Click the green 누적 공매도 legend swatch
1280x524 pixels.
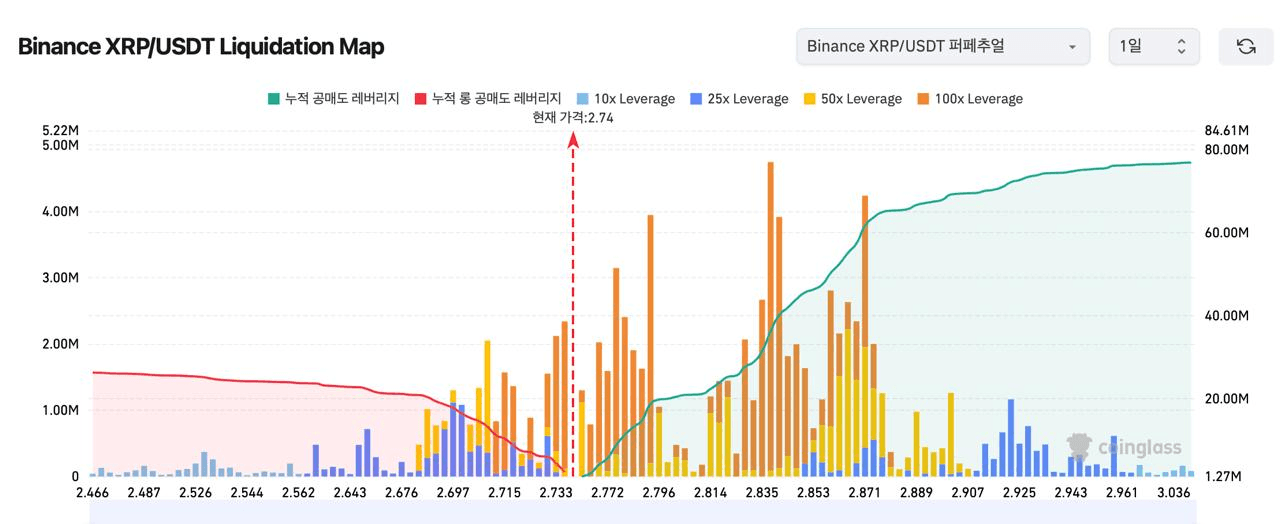click(x=273, y=98)
